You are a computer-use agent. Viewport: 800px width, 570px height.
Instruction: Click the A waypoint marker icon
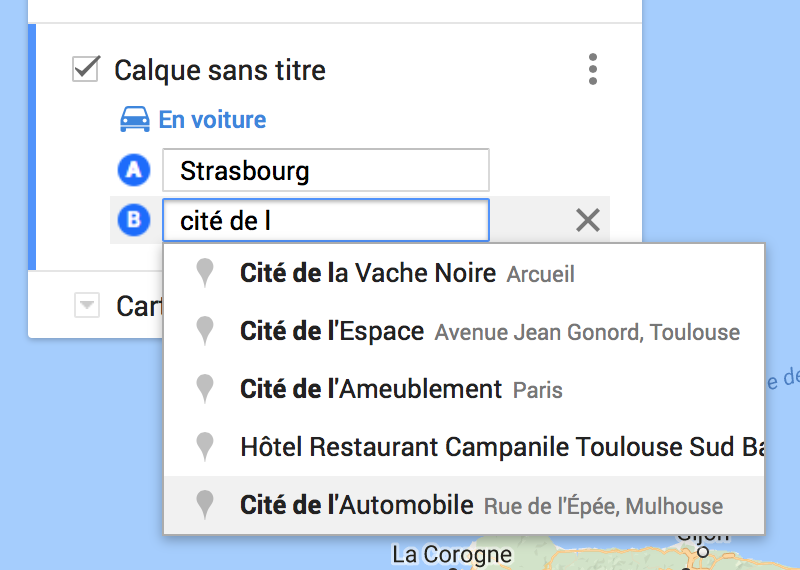(134, 169)
